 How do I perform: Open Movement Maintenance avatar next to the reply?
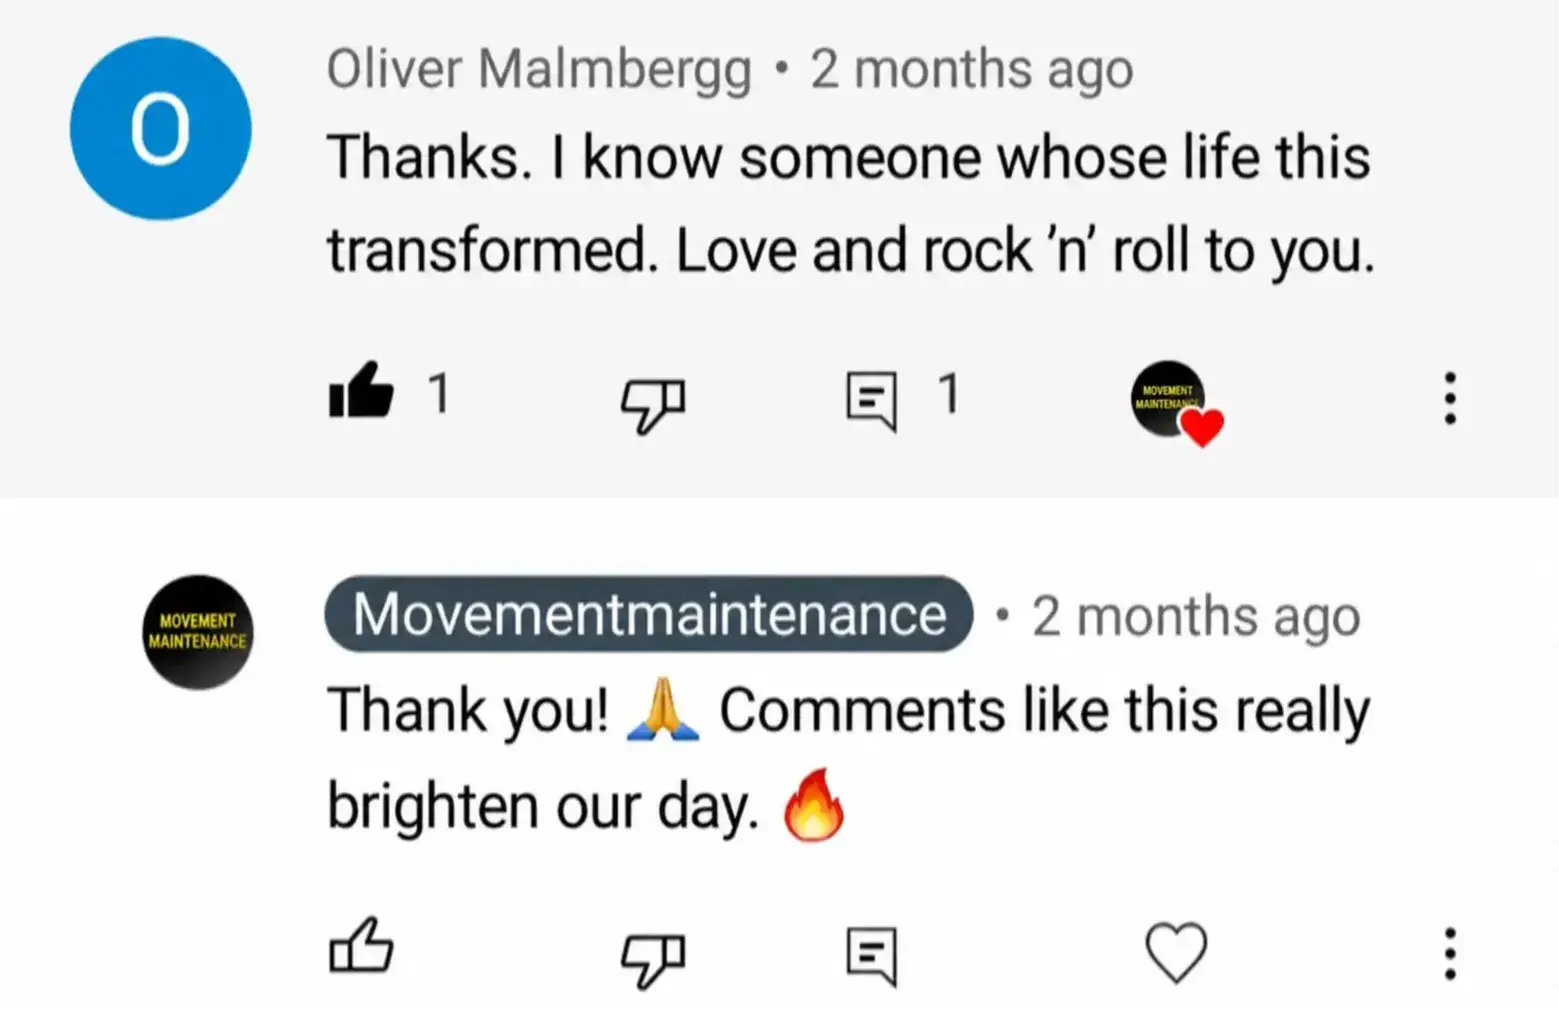point(198,632)
